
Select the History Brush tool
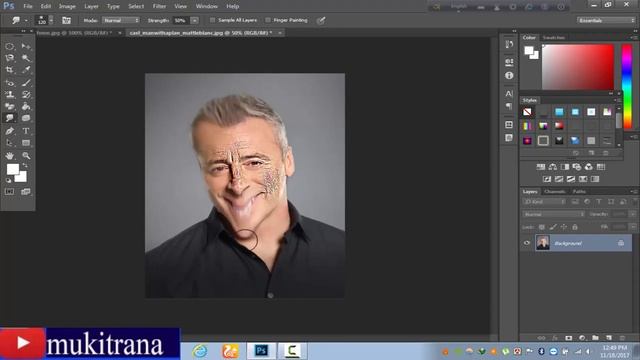click(26, 95)
